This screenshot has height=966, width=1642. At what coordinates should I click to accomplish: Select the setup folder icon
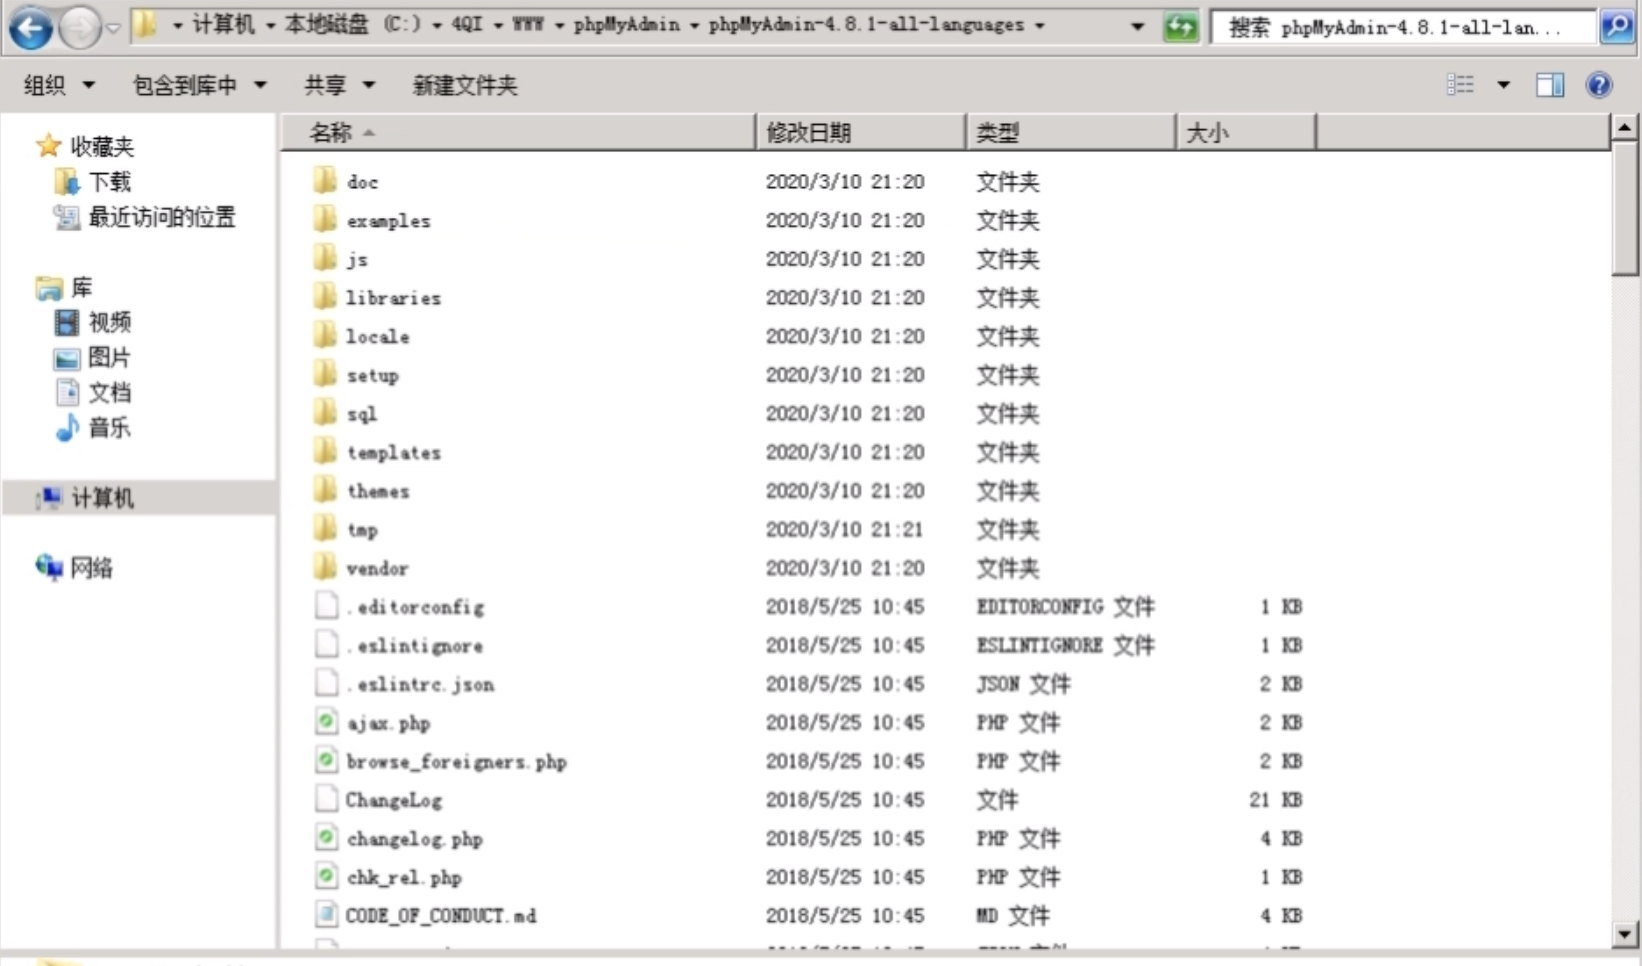tap(325, 374)
